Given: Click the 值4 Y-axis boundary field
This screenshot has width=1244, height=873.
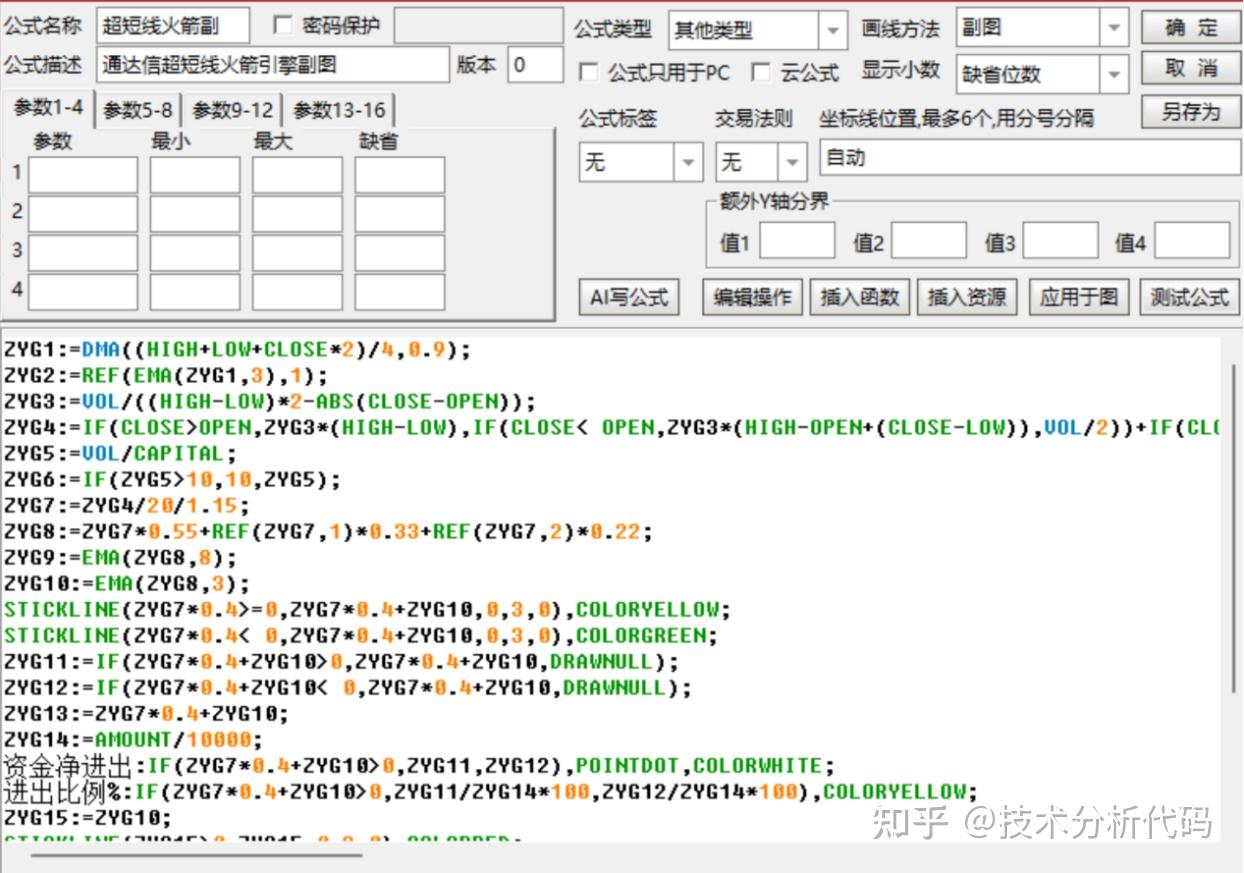Looking at the screenshot, I should pos(1192,241).
